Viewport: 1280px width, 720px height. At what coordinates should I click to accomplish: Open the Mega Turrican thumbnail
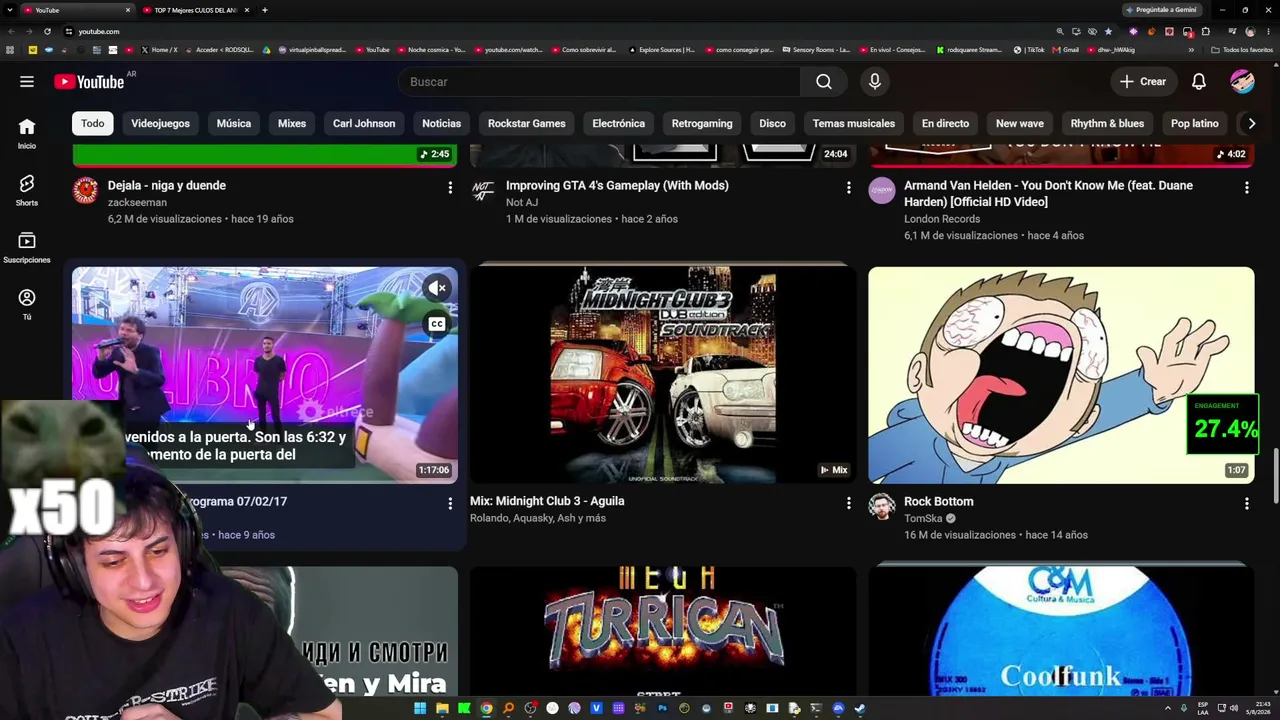[663, 631]
